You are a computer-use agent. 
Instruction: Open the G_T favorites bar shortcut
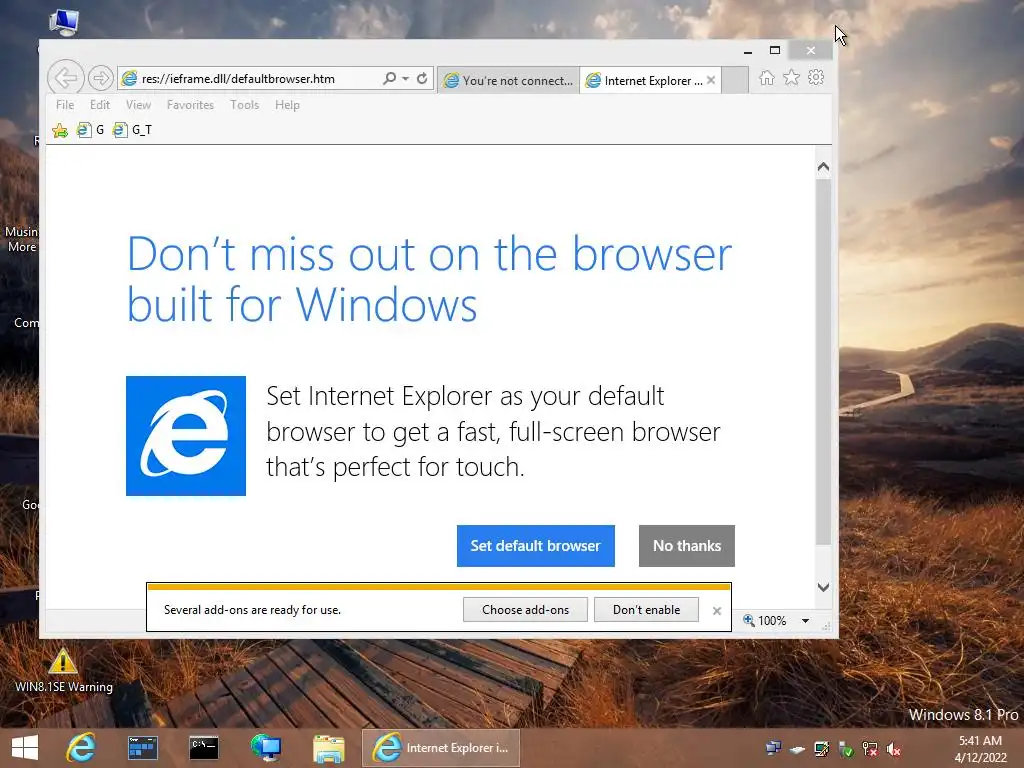pyautogui.click(x=133, y=130)
